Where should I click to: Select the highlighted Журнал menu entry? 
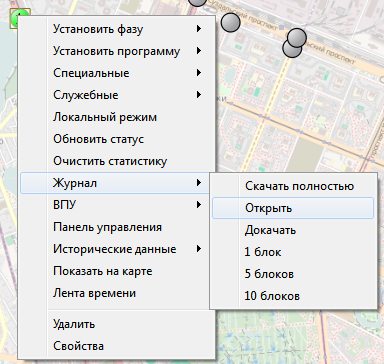pyautogui.click(x=115, y=183)
